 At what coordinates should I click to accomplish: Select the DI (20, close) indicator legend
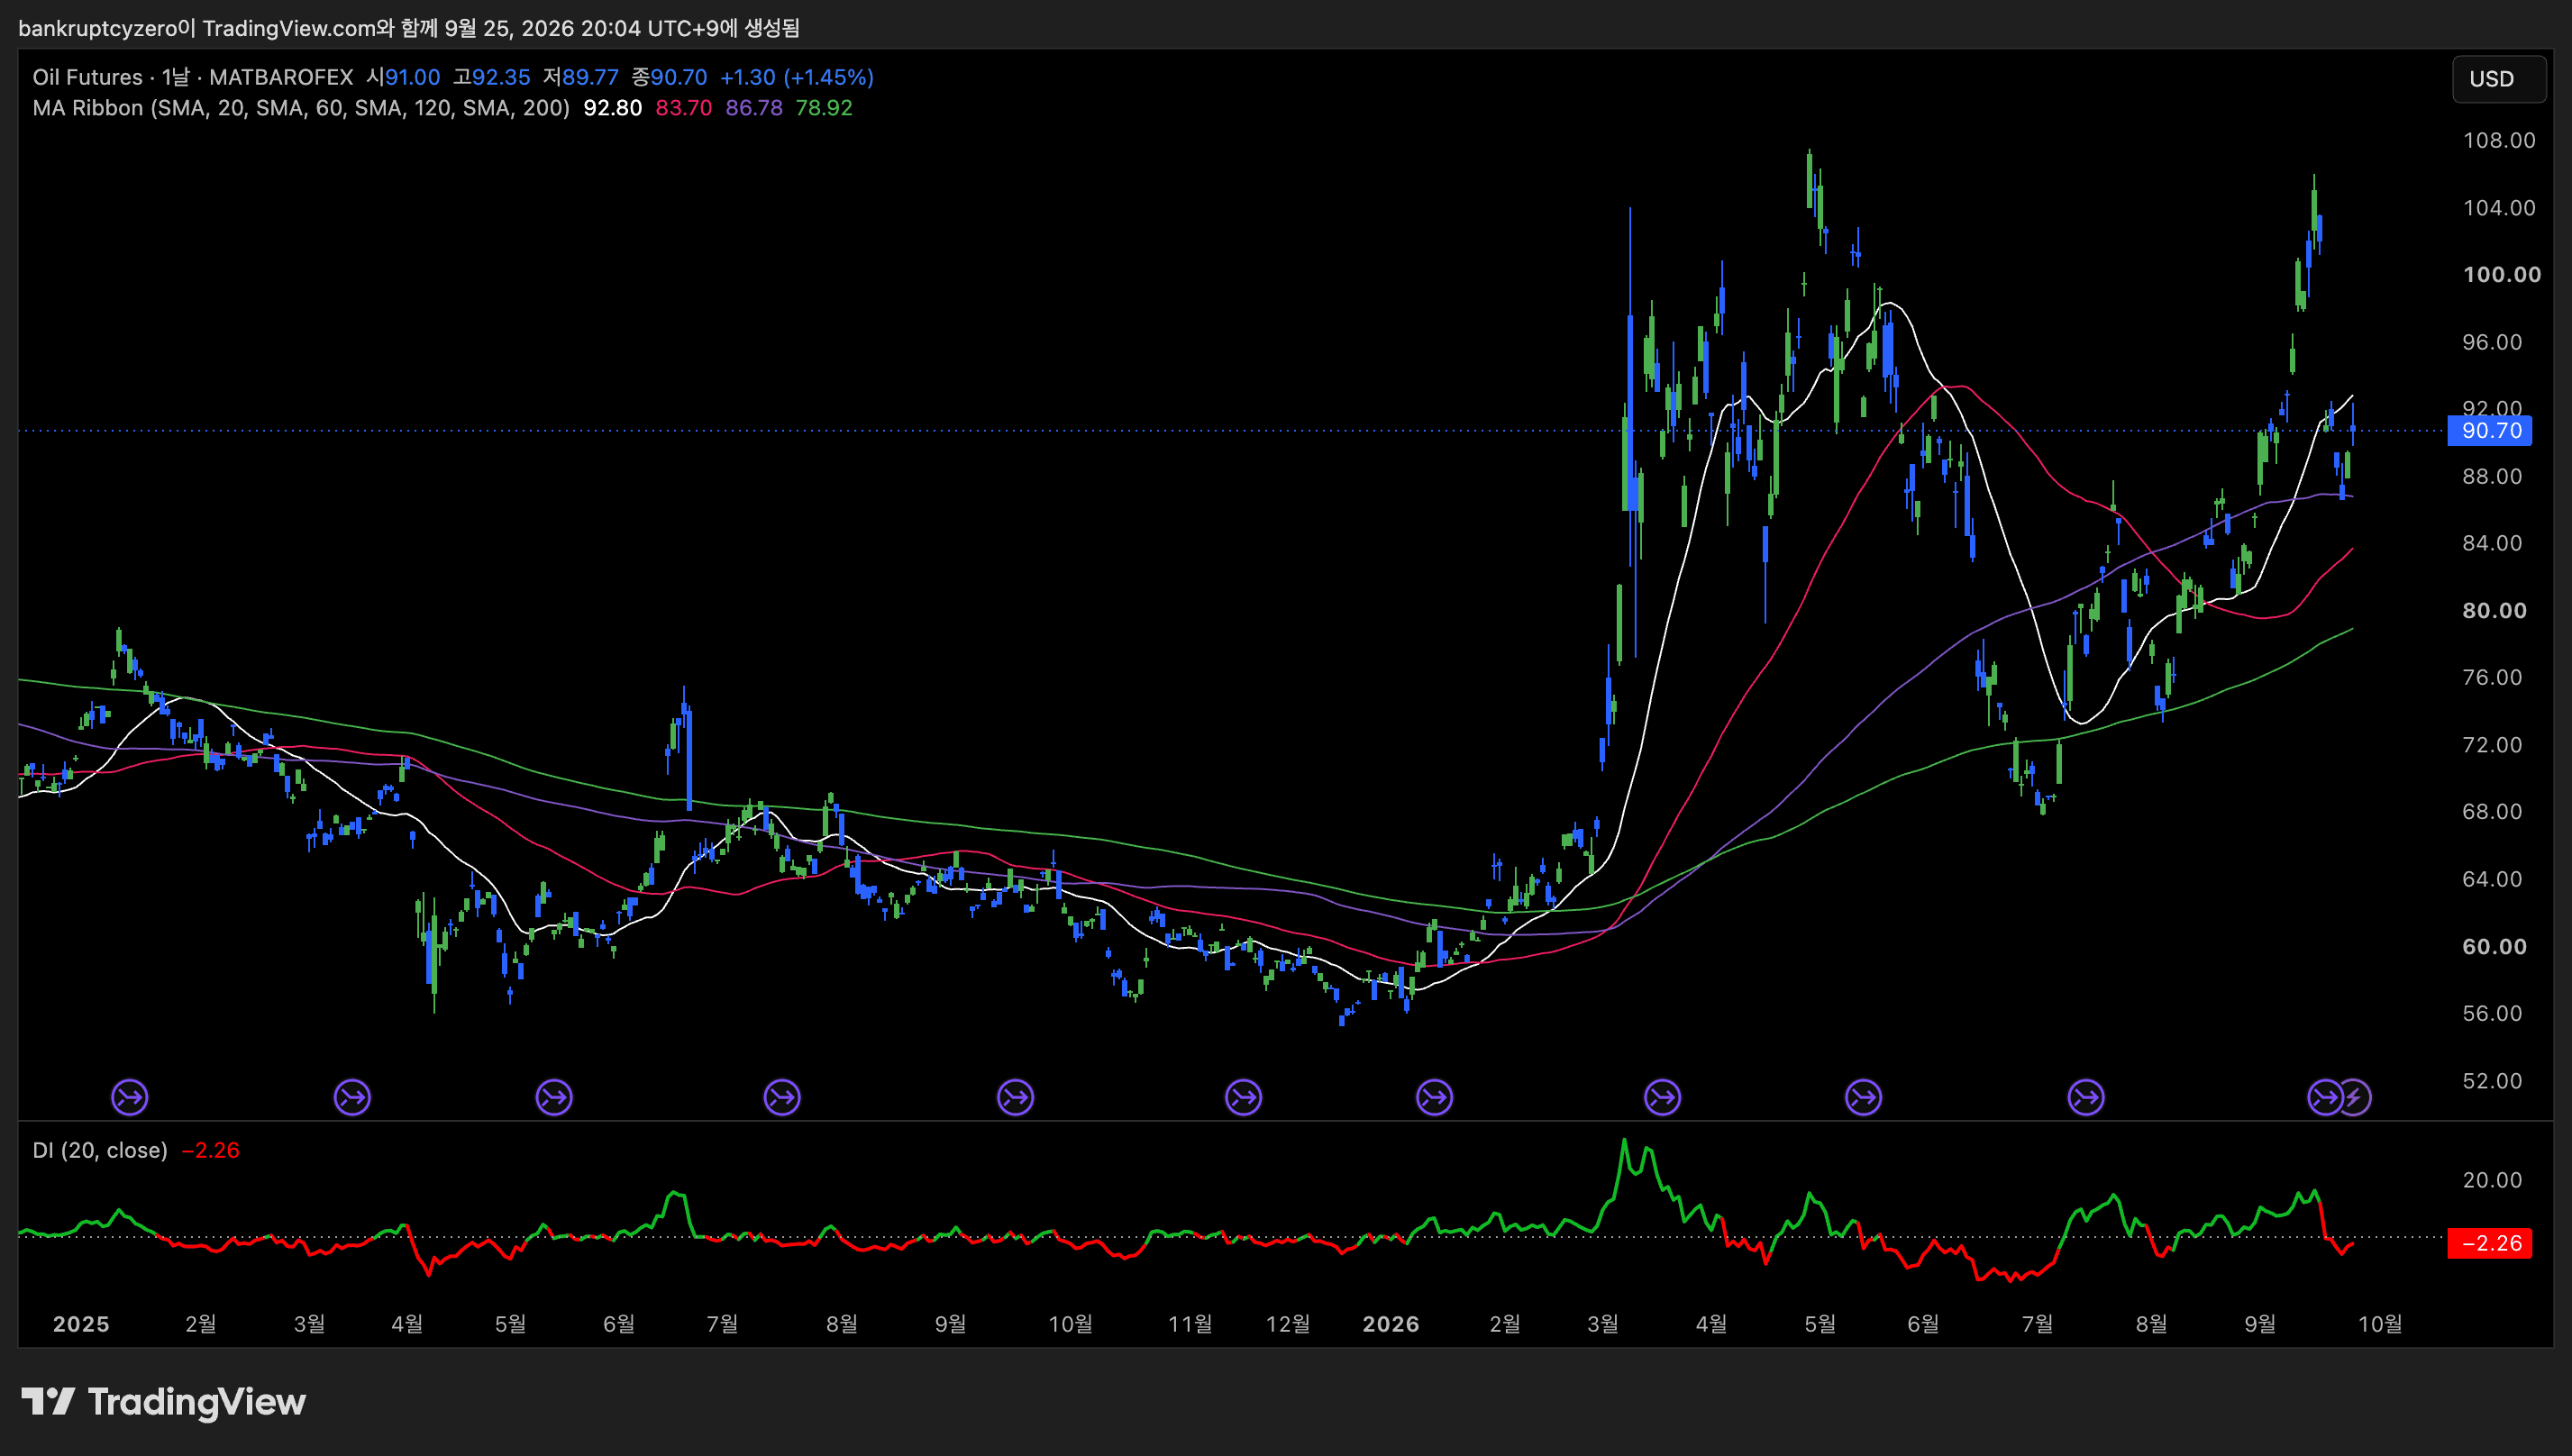click(x=100, y=1150)
